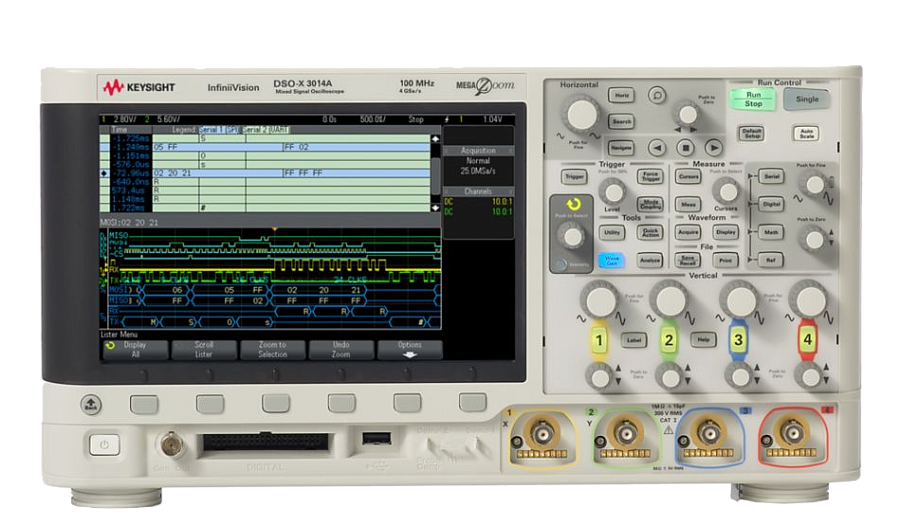This screenshot has width=900, height=526.
Task: Click the lister scroll up arrow
Action: pyautogui.click(x=435, y=138)
